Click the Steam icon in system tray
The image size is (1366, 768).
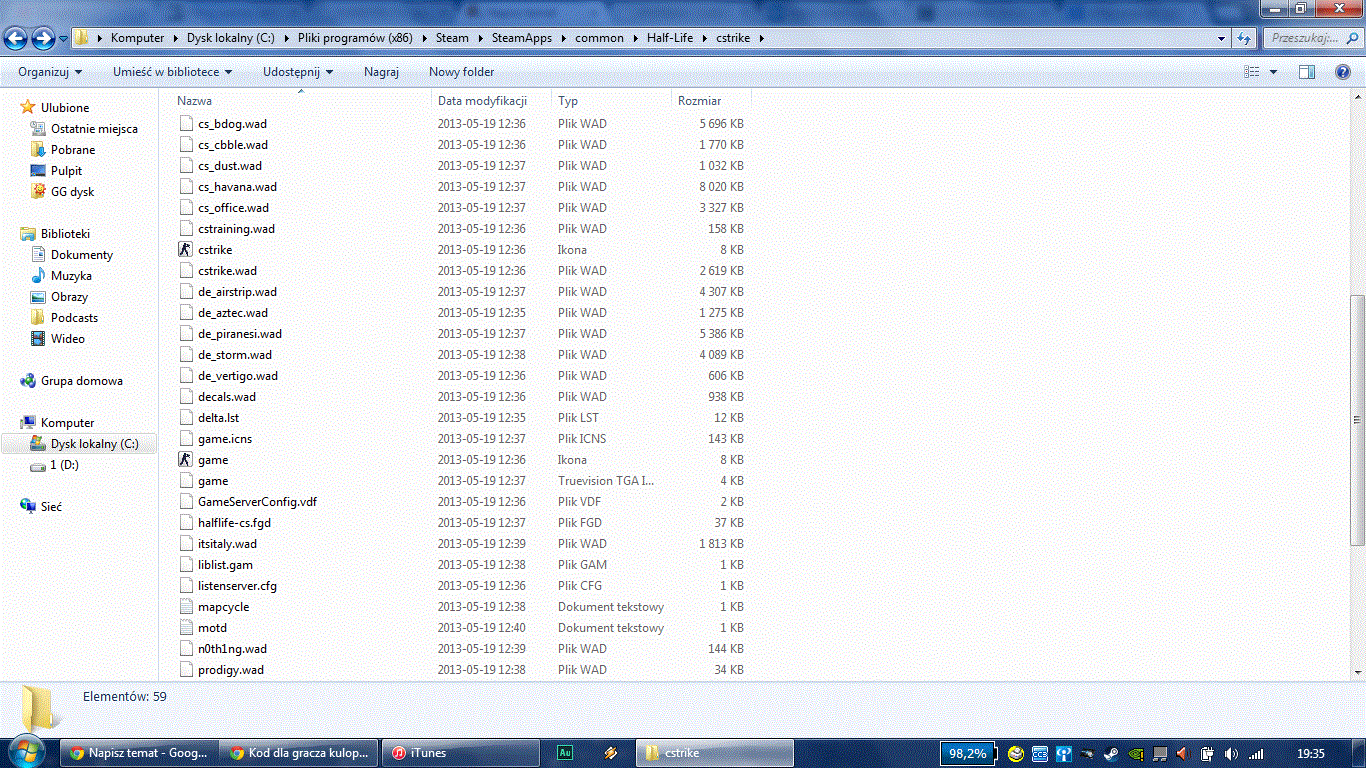(1111, 753)
